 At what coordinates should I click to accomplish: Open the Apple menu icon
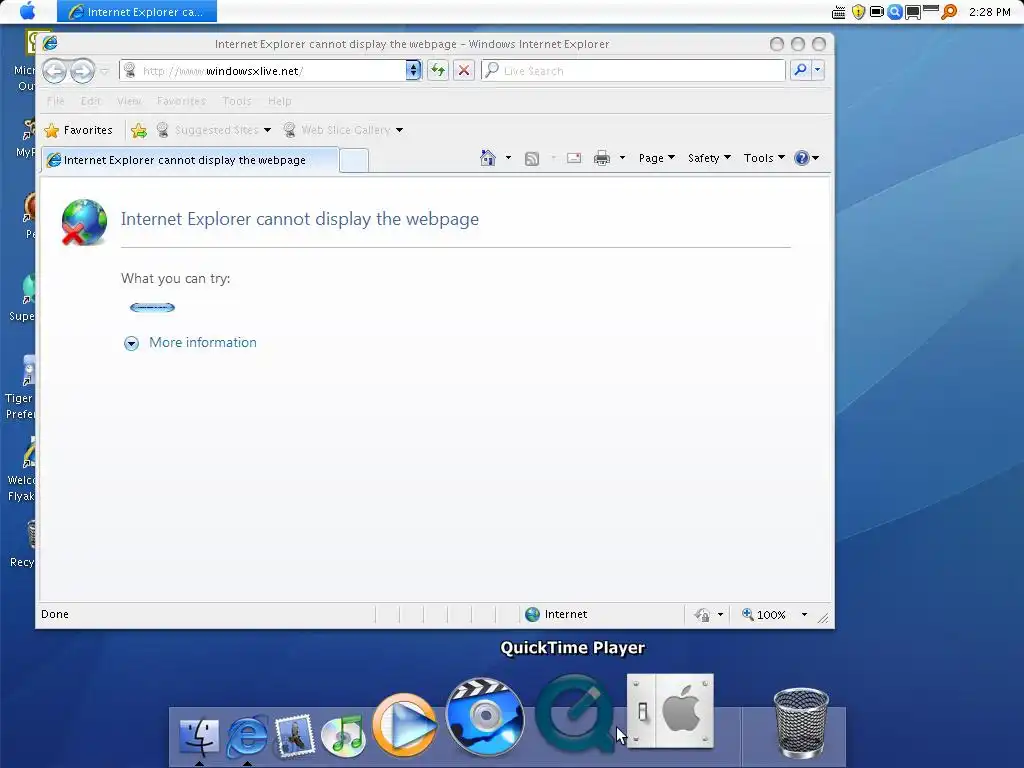click(x=27, y=11)
